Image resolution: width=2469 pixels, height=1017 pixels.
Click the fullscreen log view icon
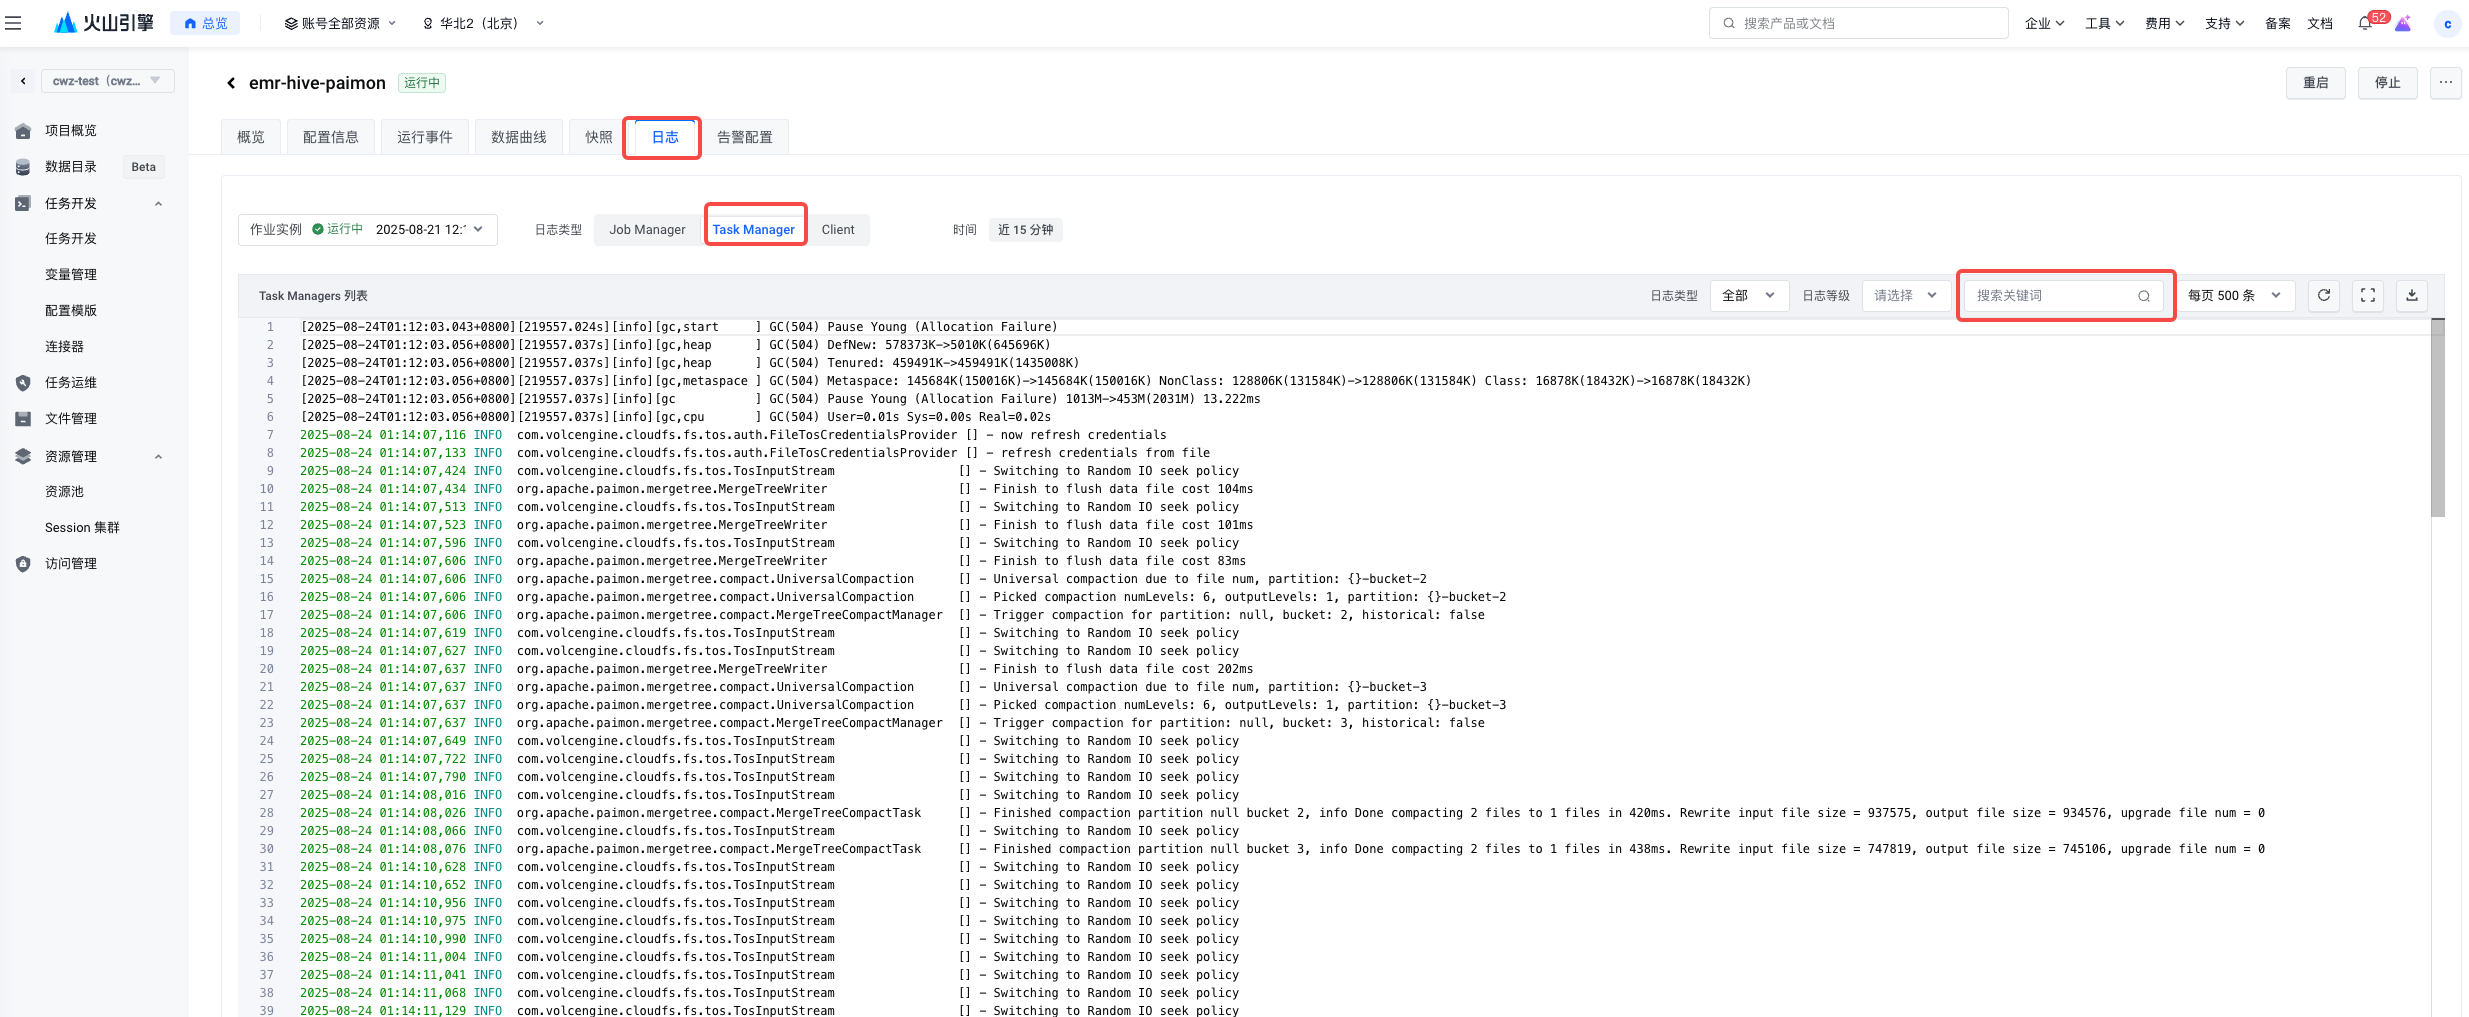pyautogui.click(x=2367, y=295)
